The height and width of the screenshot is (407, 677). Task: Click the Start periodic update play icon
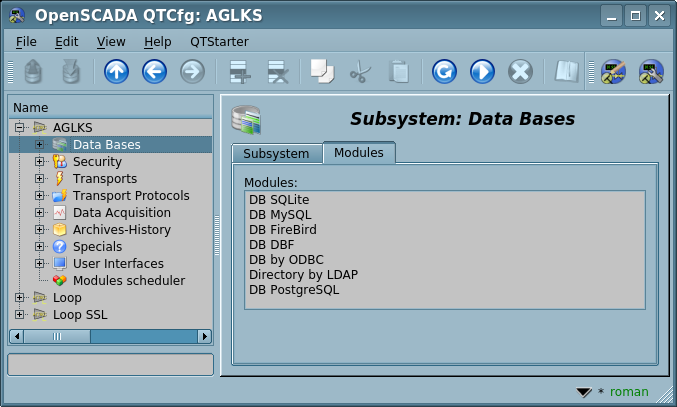(x=482, y=72)
